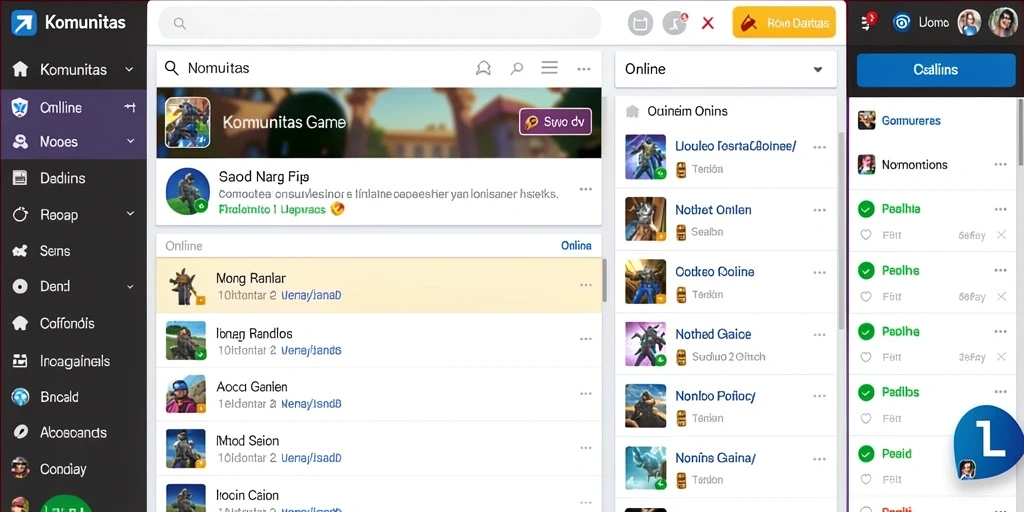The image size is (1024, 512).
Task: Click the Komunitas home icon in sidebar
Action: 21,69
